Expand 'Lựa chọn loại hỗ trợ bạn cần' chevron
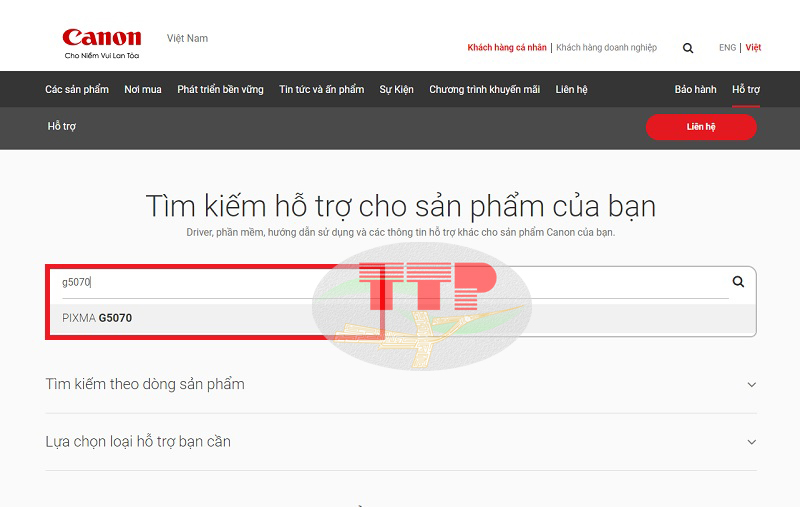Screen dimensions: 800x507 752,442
